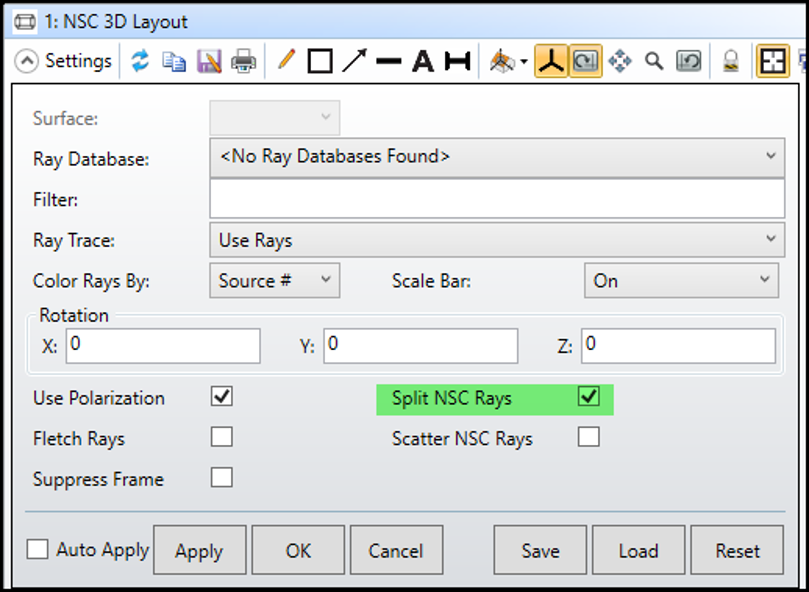809x592 pixels.
Task: Disable the Split NSC Rays option
Action: pos(588,397)
